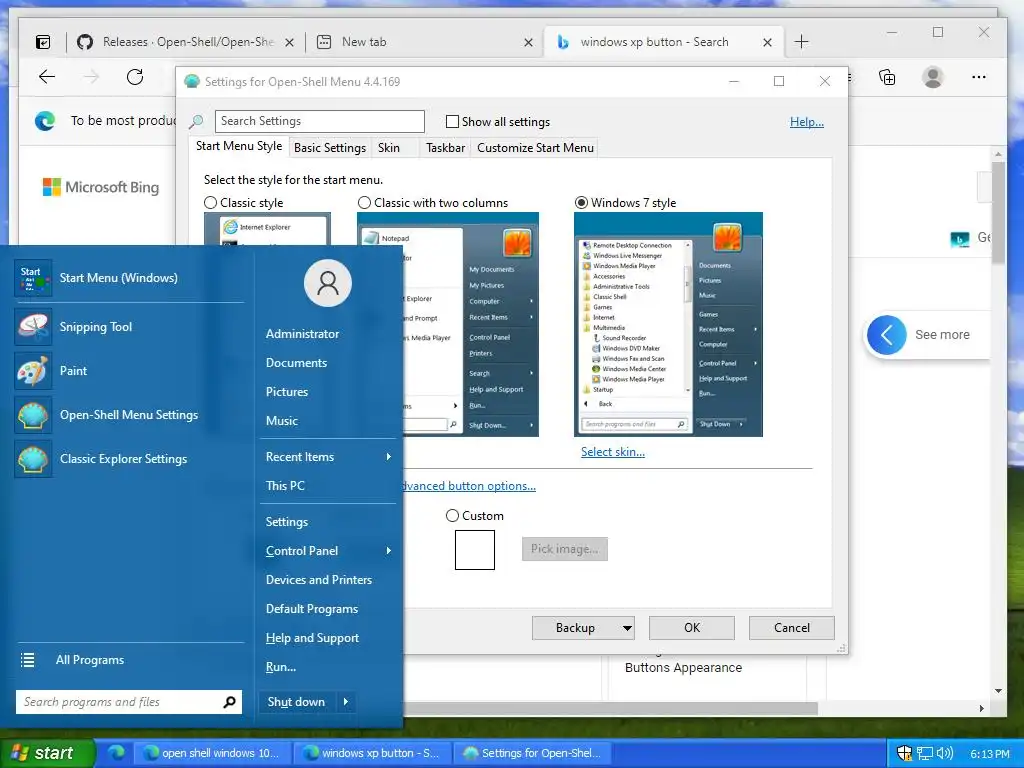The height and width of the screenshot is (768, 1024).
Task: Click Cancel in Open-Shell settings
Action: click(792, 628)
